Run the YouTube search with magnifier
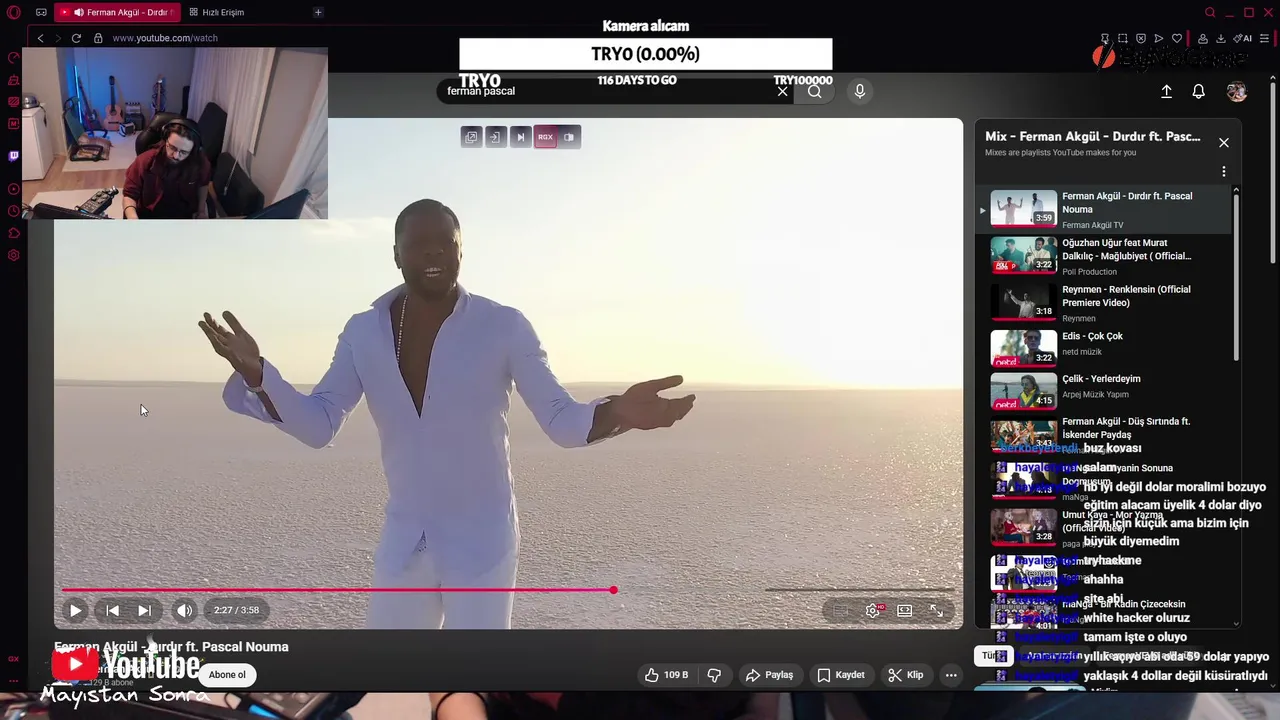 pos(815,91)
